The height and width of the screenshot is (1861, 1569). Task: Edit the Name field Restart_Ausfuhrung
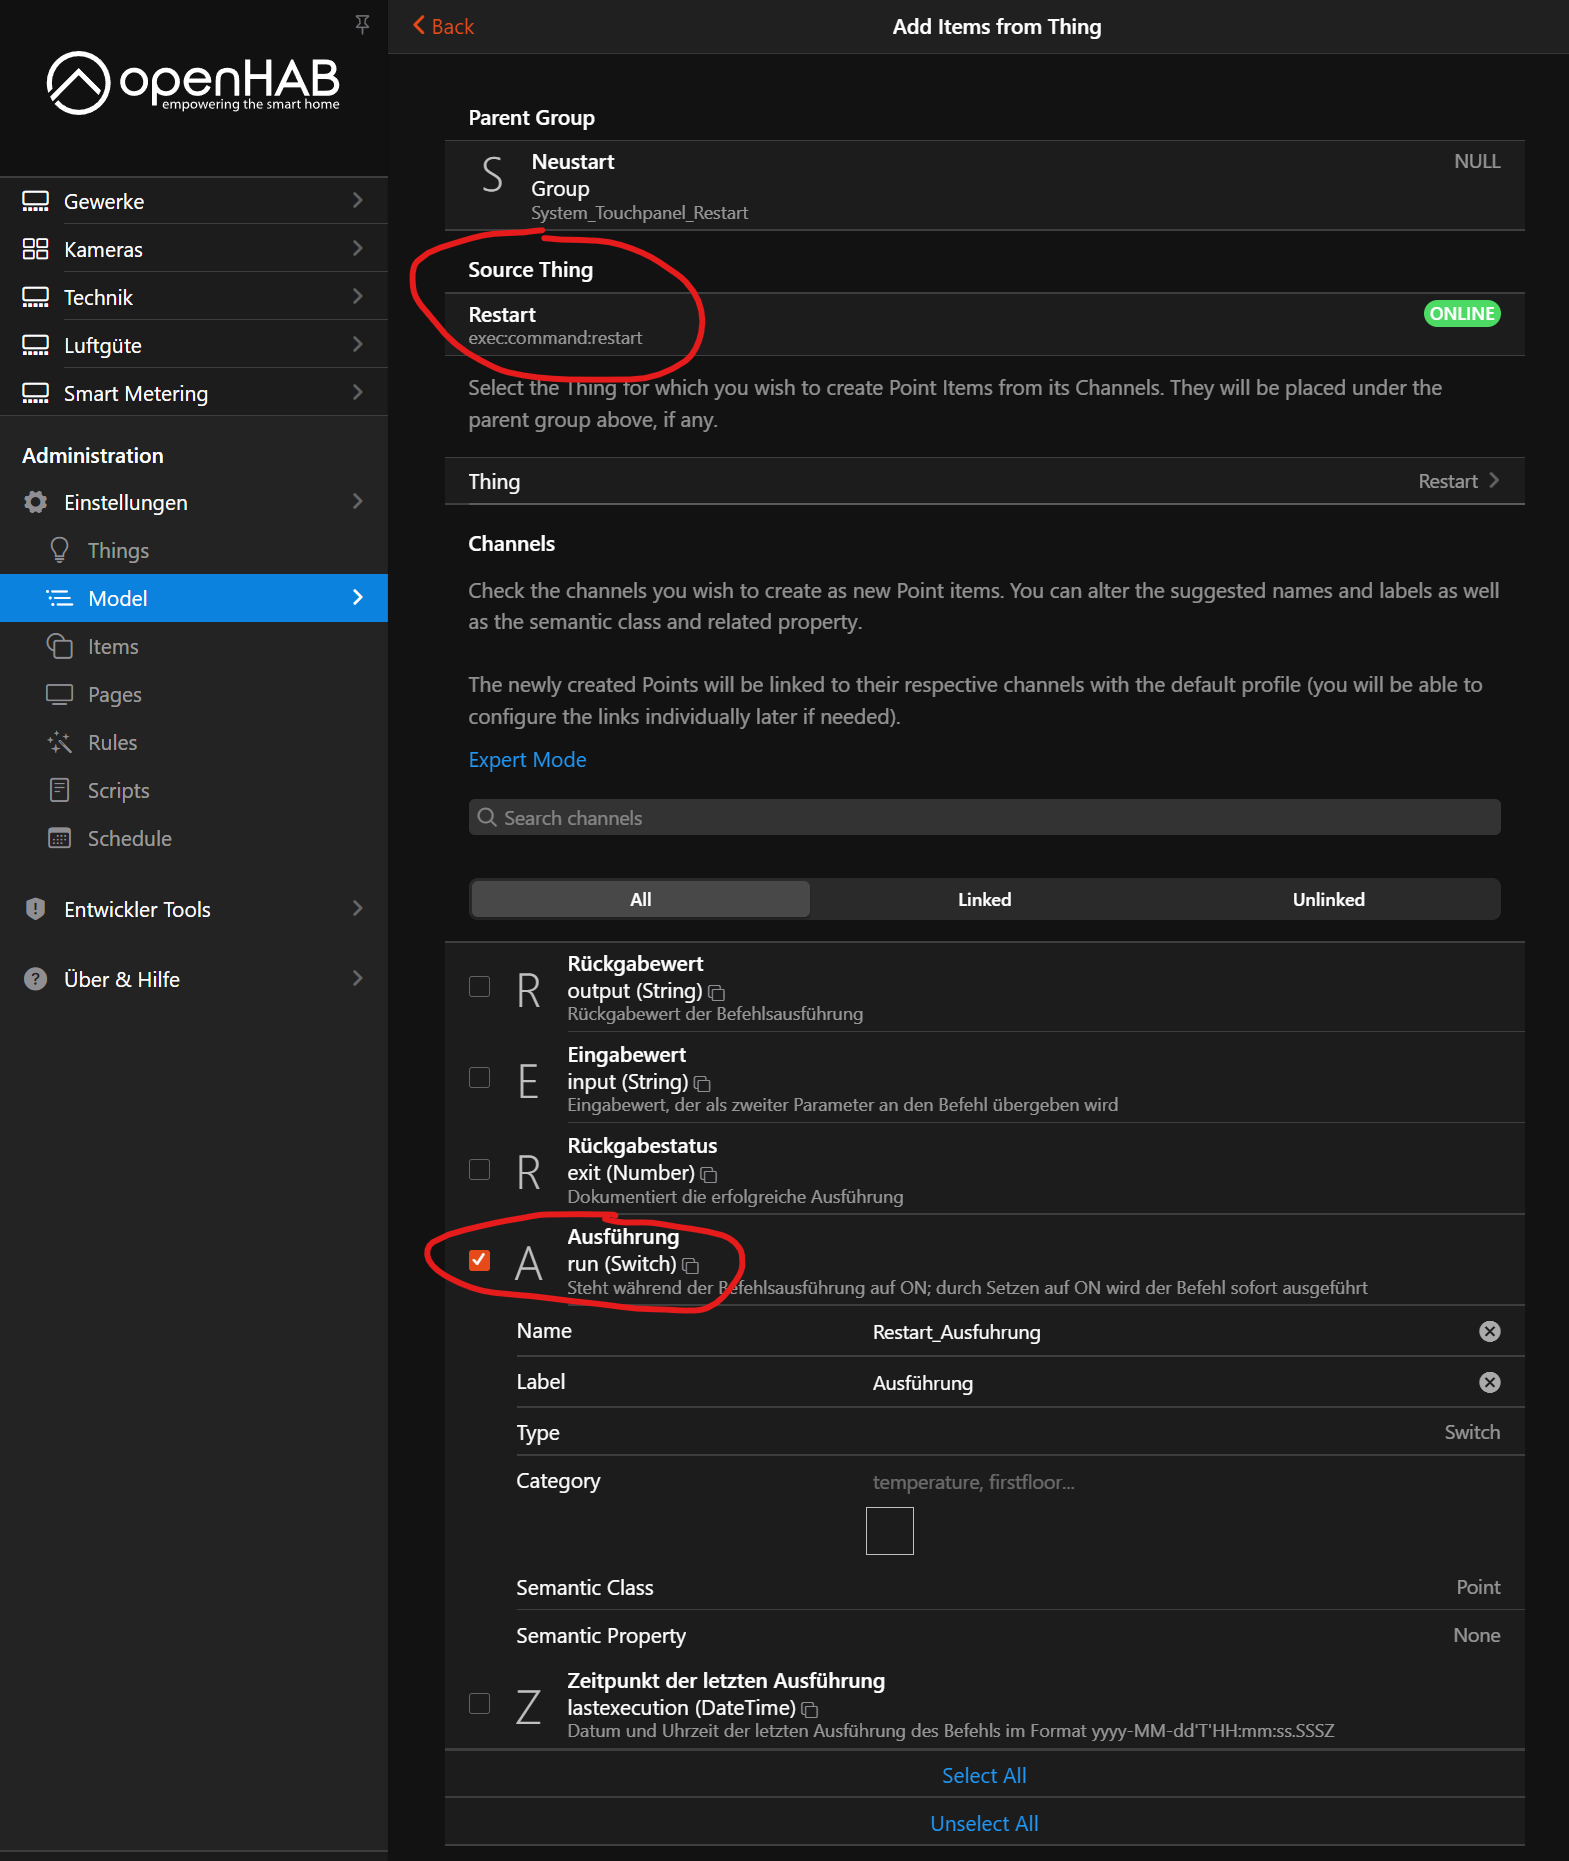[1170, 1331]
